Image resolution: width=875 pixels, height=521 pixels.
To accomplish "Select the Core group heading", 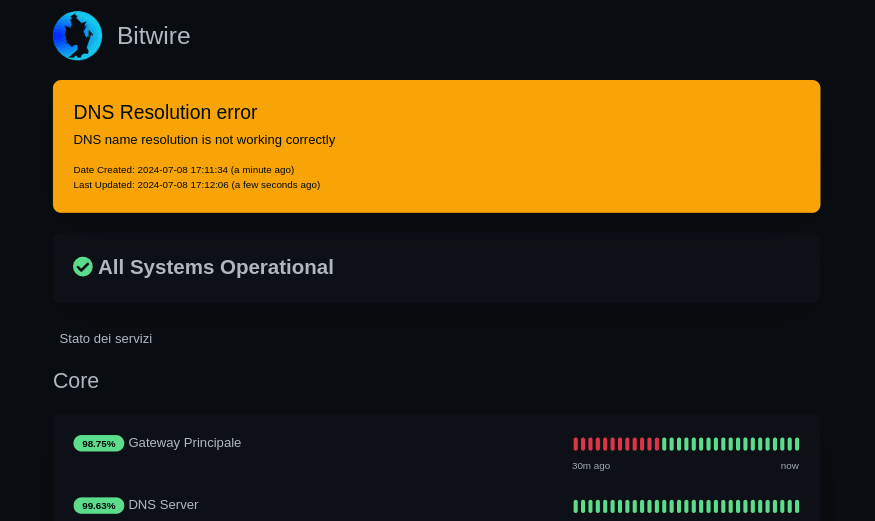I will [x=76, y=380].
